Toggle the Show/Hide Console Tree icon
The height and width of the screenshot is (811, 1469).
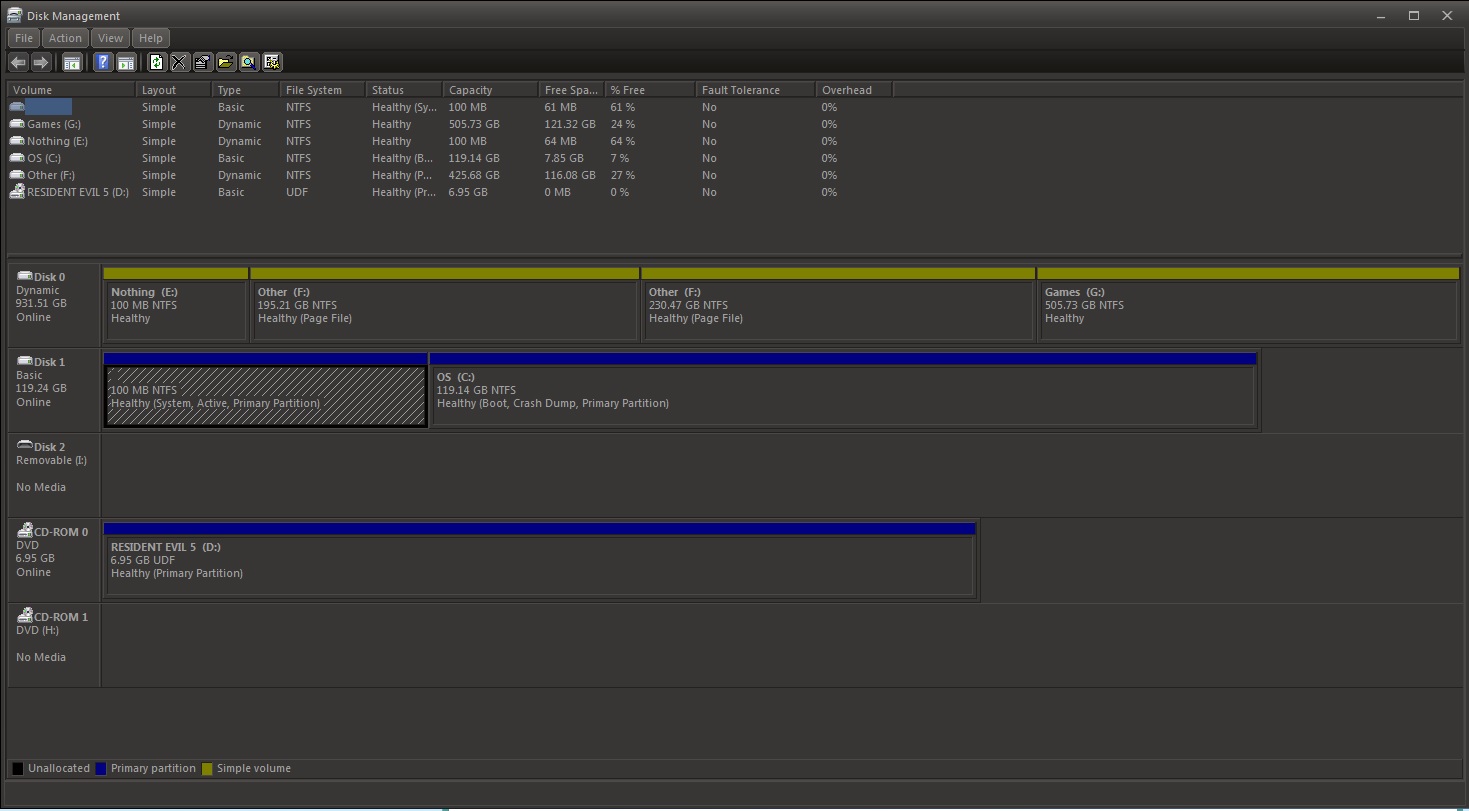(x=72, y=63)
